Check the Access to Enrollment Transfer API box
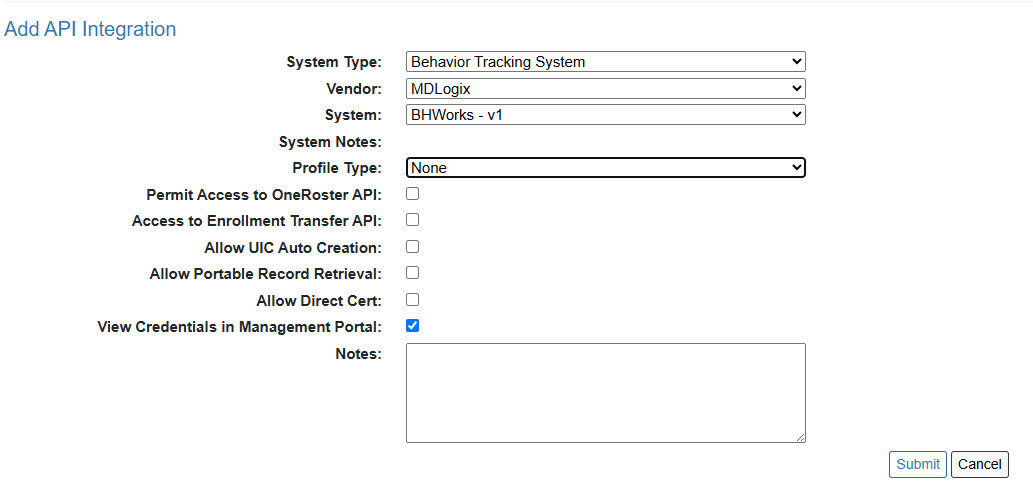1033x484 pixels. 412,220
